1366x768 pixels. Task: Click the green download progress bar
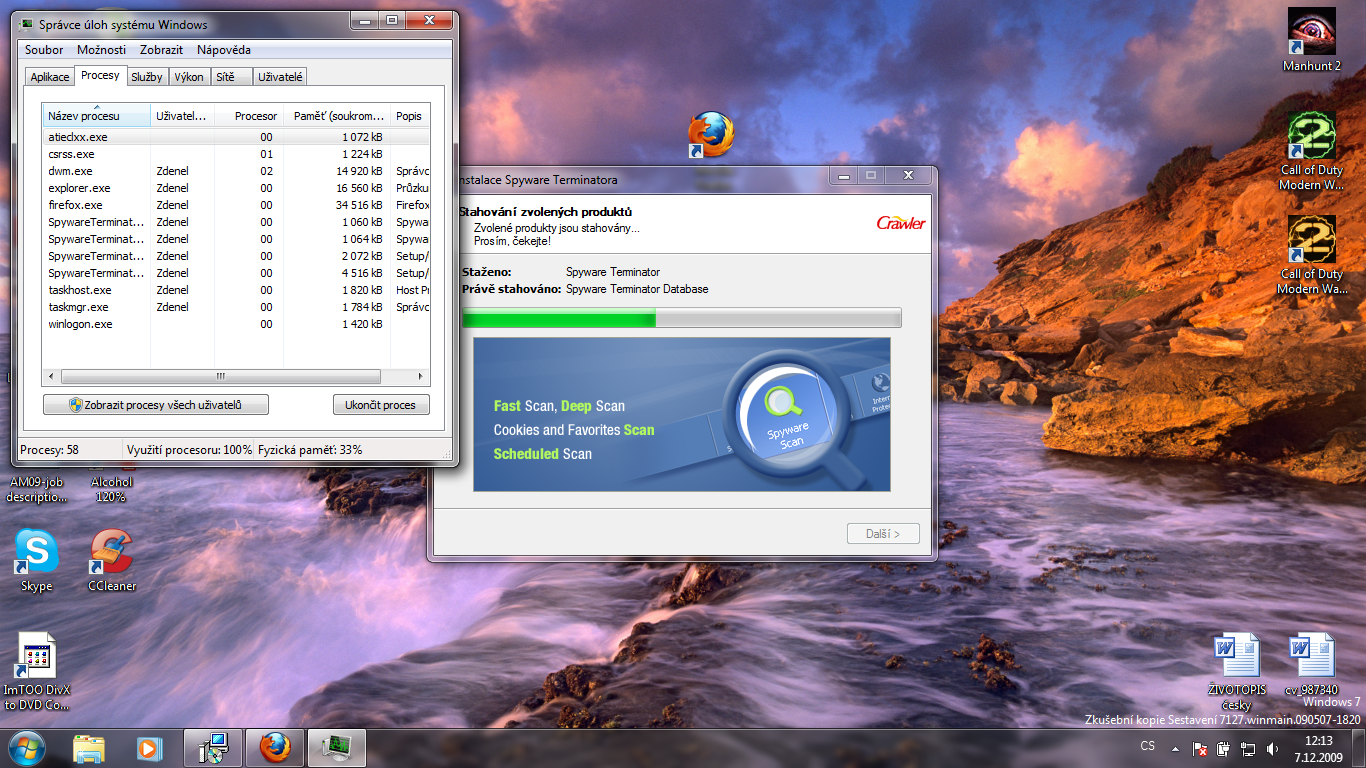[681, 318]
